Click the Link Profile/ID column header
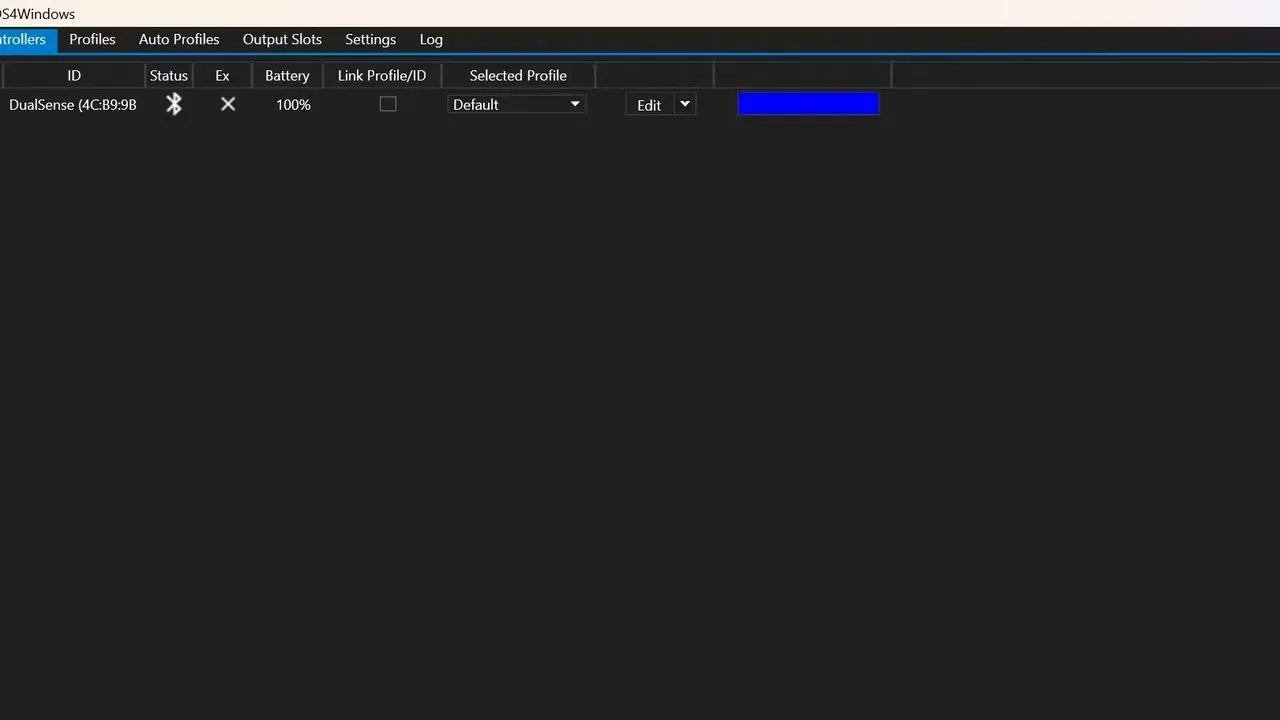This screenshot has height=720, width=1280. coord(382,75)
